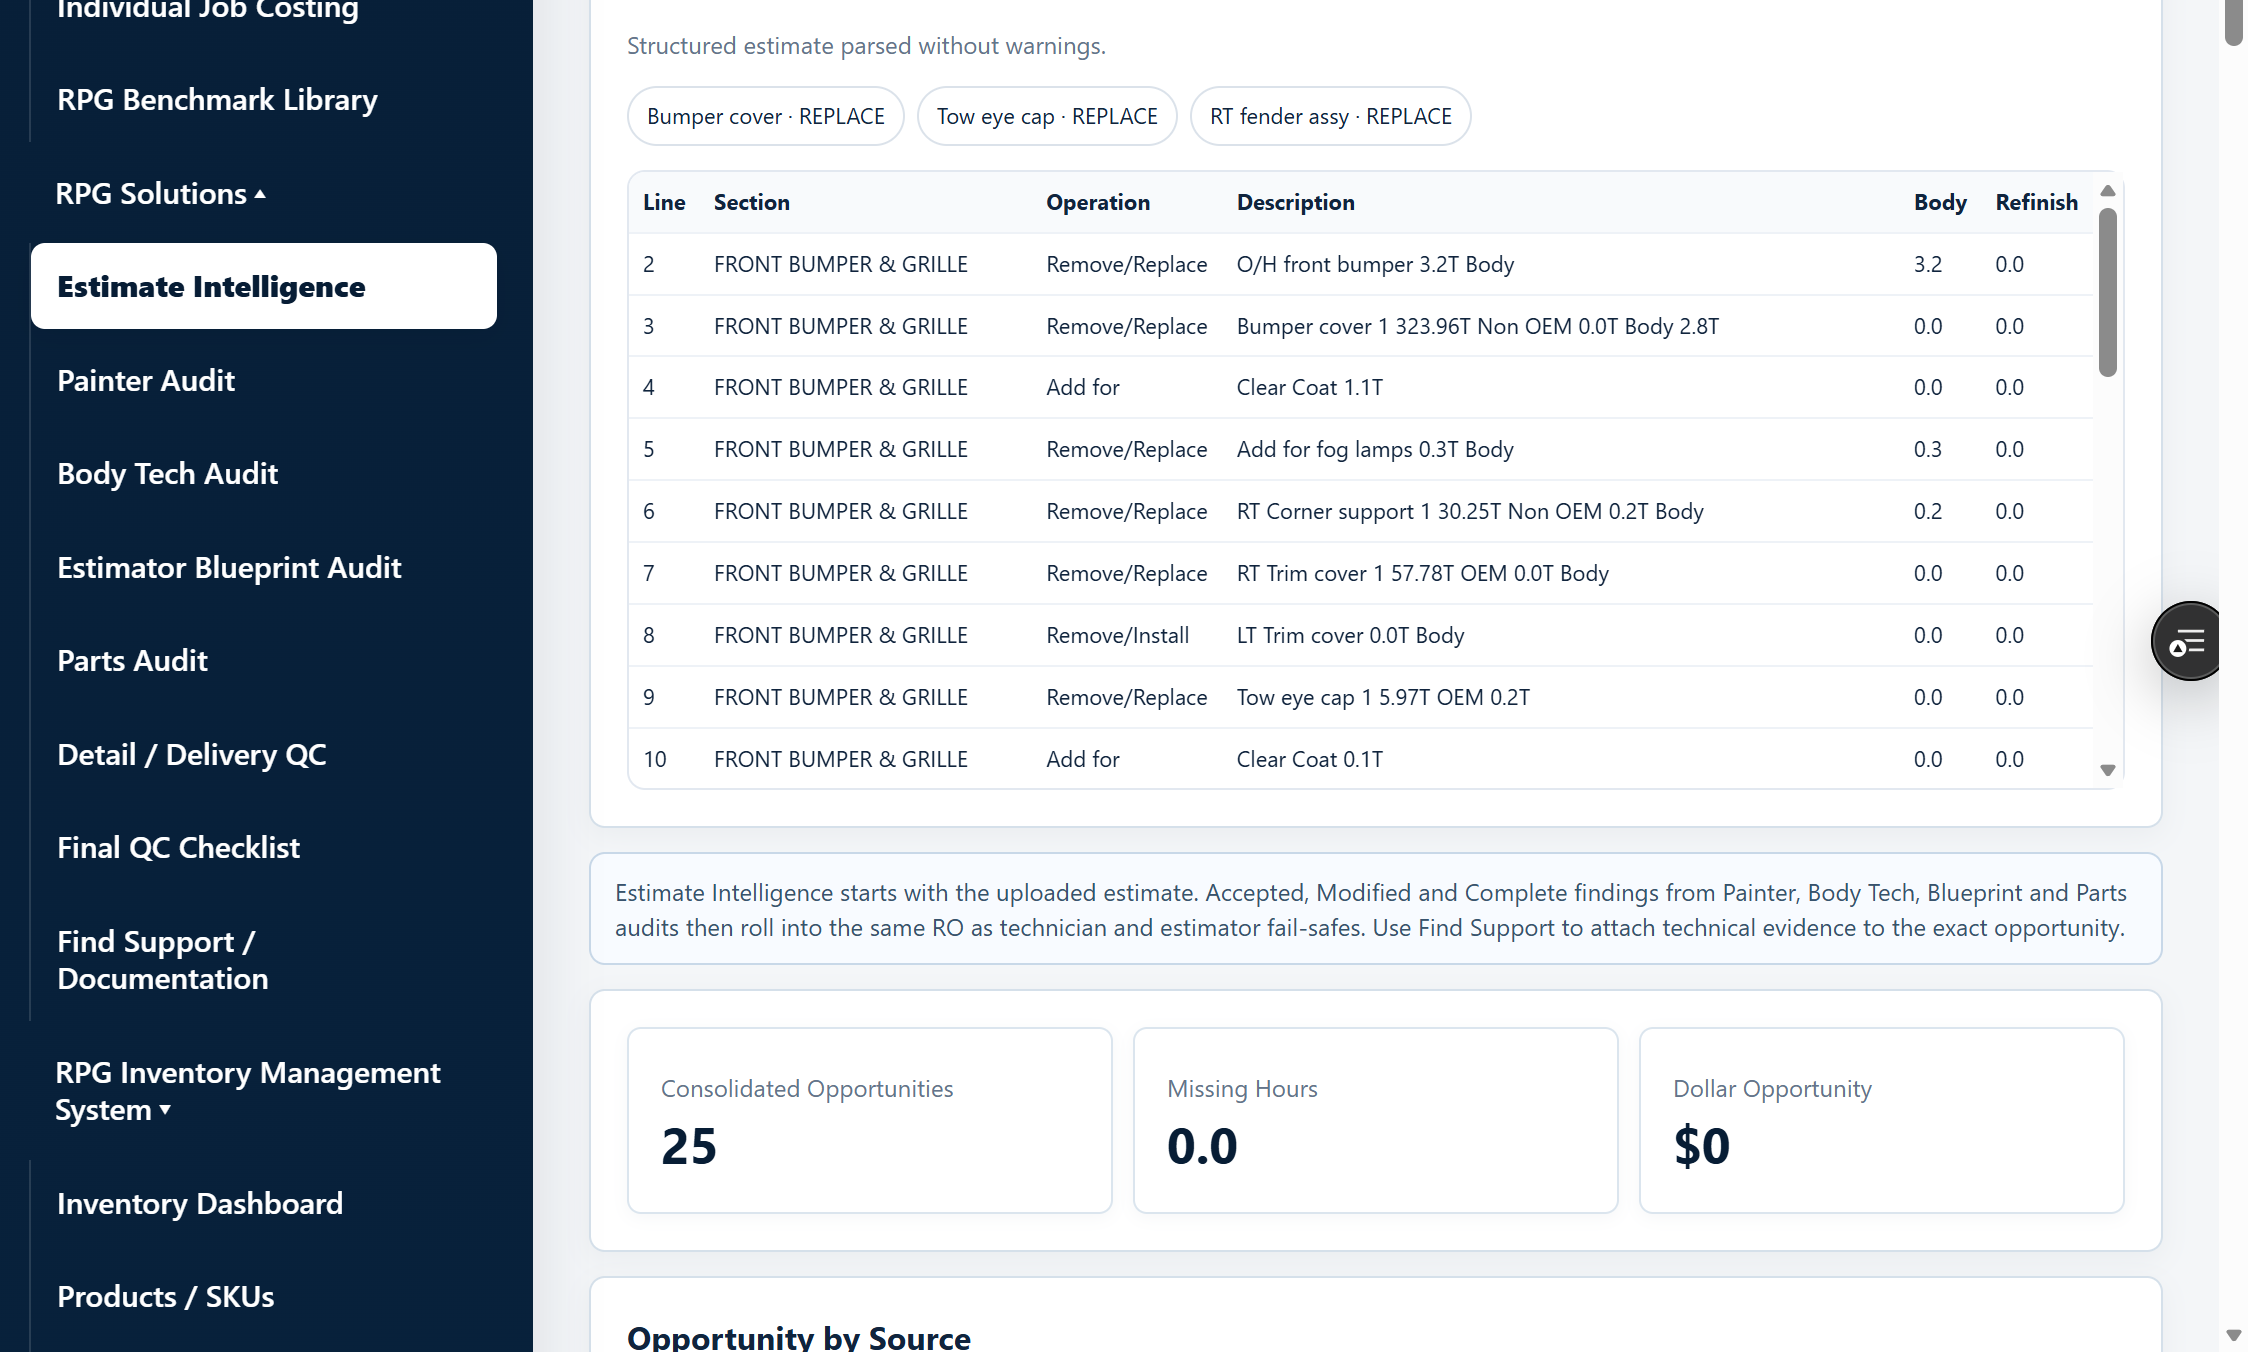Screen dimensions: 2248x1352
Task: Click page scrollbar down arrow
Action: click(2234, 1336)
